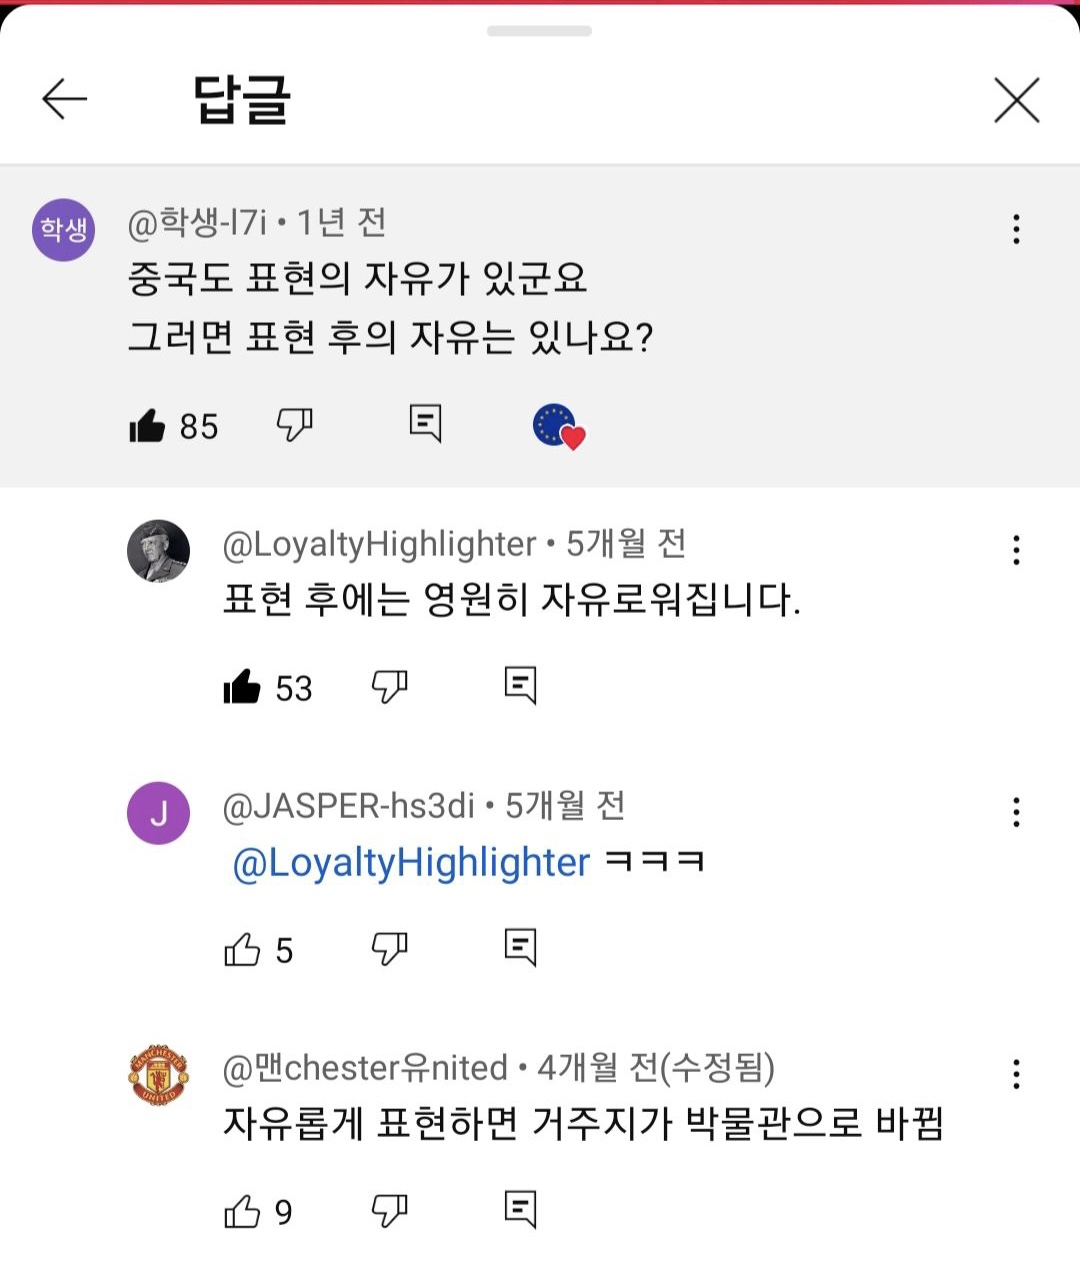Image resolution: width=1080 pixels, height=1274 pixels.
Task: Tap the sheet drag handle bar
Action: (x=539, y=31)
